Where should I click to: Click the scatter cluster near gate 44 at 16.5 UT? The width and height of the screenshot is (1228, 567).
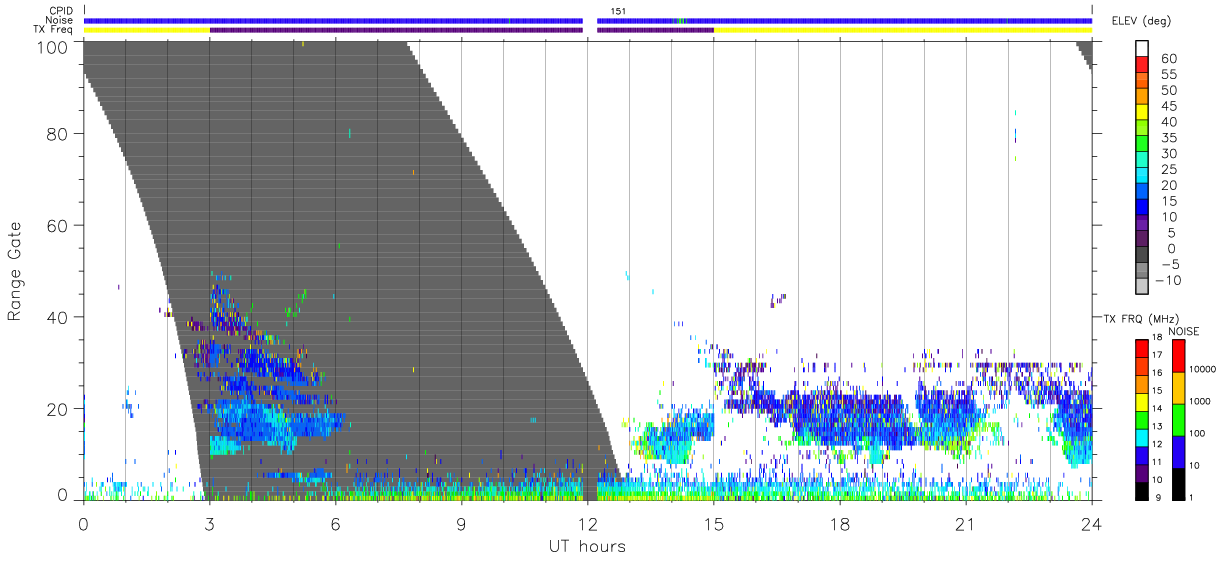pyautogui.click(x=778, y=300)
